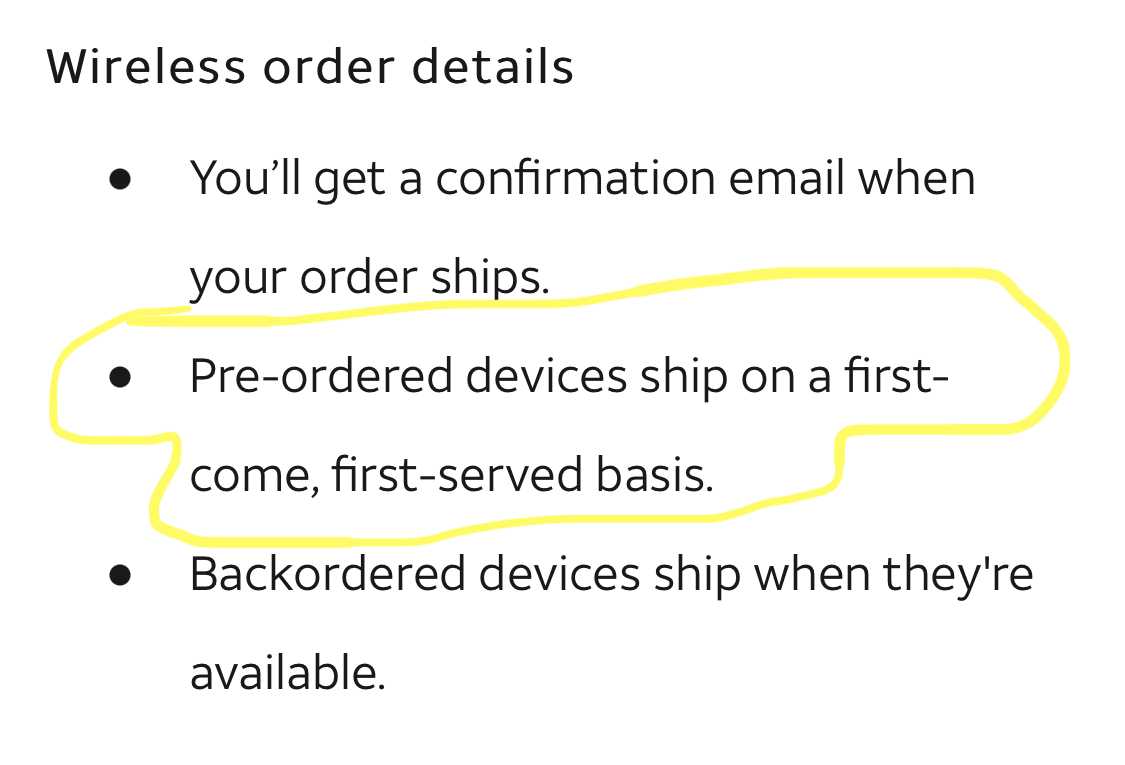This screenshot has height=765, width=1125.
Task: Click 'Backordered devices ship when they're' line
Action: point(611,574)
